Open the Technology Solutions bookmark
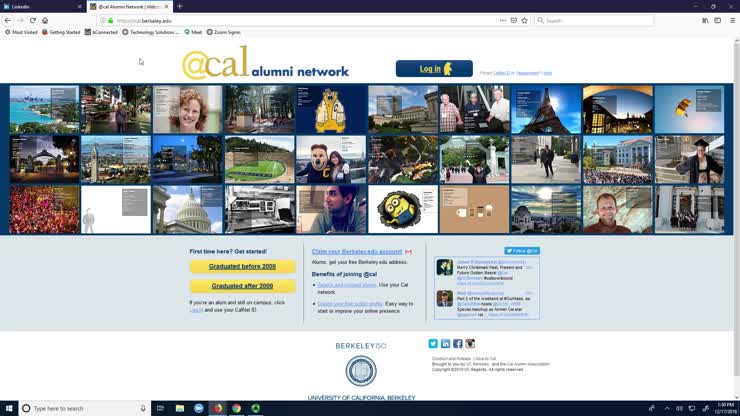This screenshot has height=416, width=740. (151, 32)
